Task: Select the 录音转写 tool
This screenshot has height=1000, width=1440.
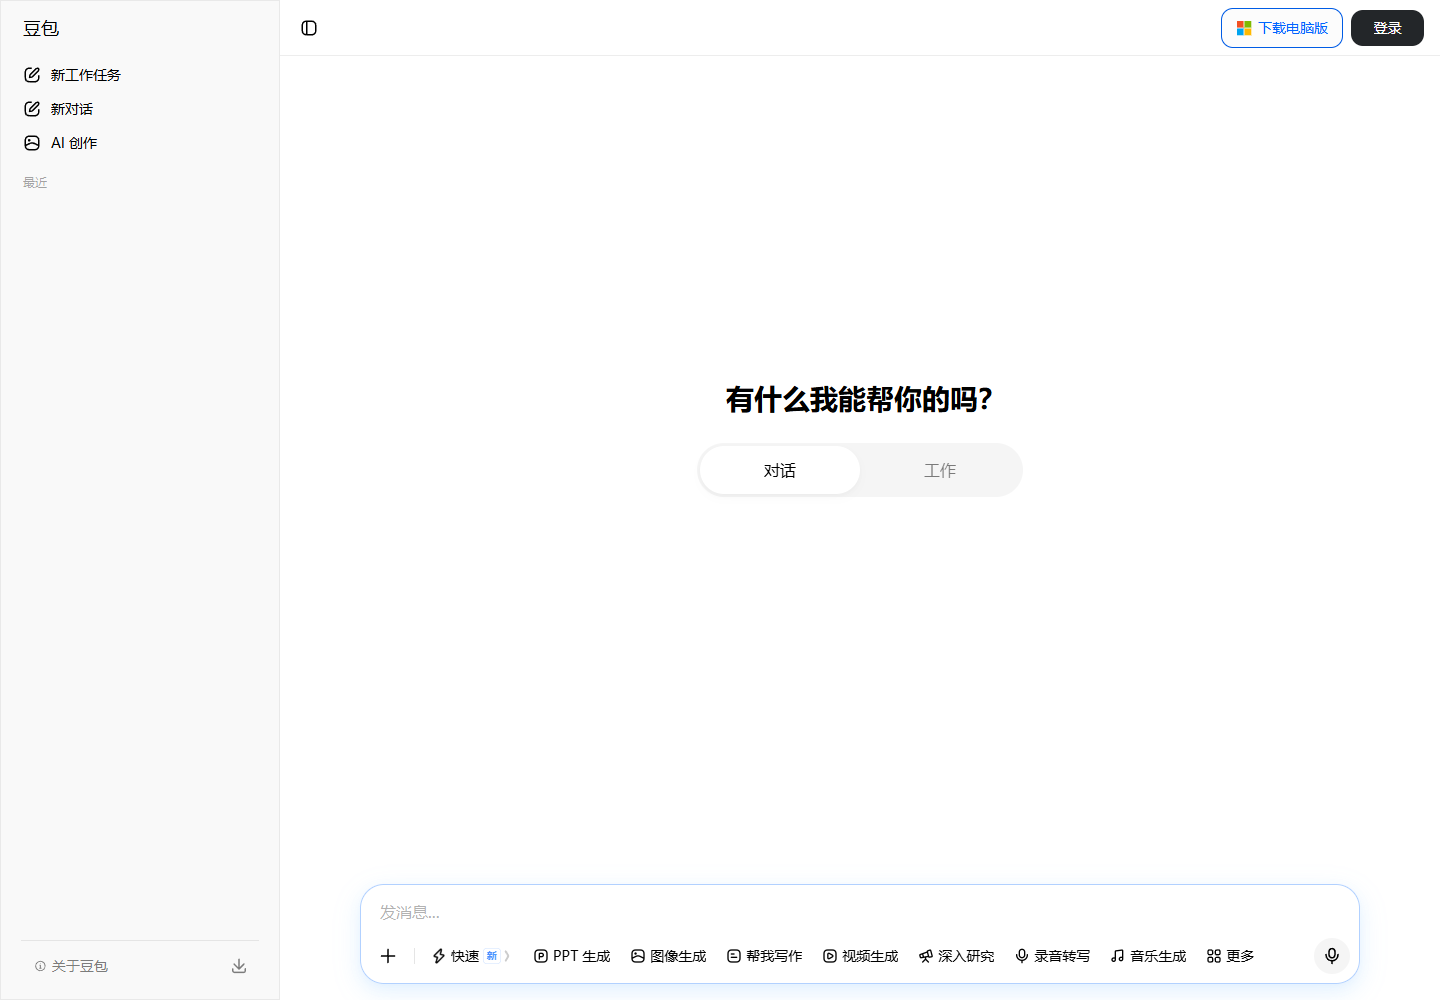Action: [1052, 956]
